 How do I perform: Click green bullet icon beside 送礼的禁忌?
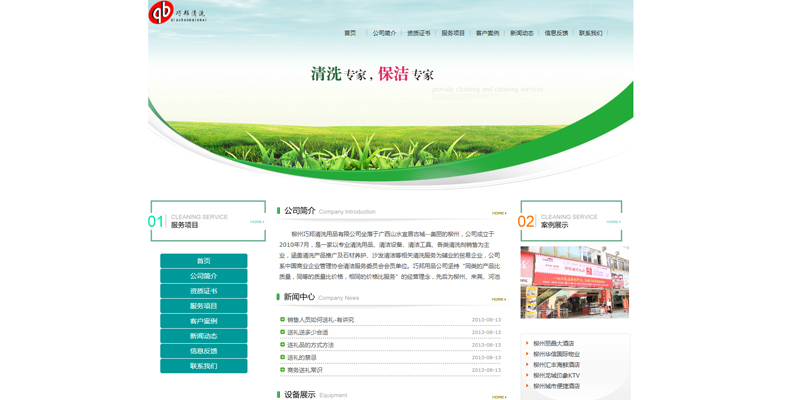(x=283, y=357)
